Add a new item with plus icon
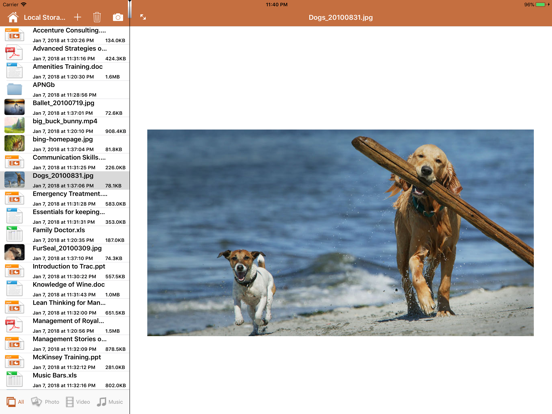Image resolution: width=552 pixels, height=414 pixels. click(77, 17)
